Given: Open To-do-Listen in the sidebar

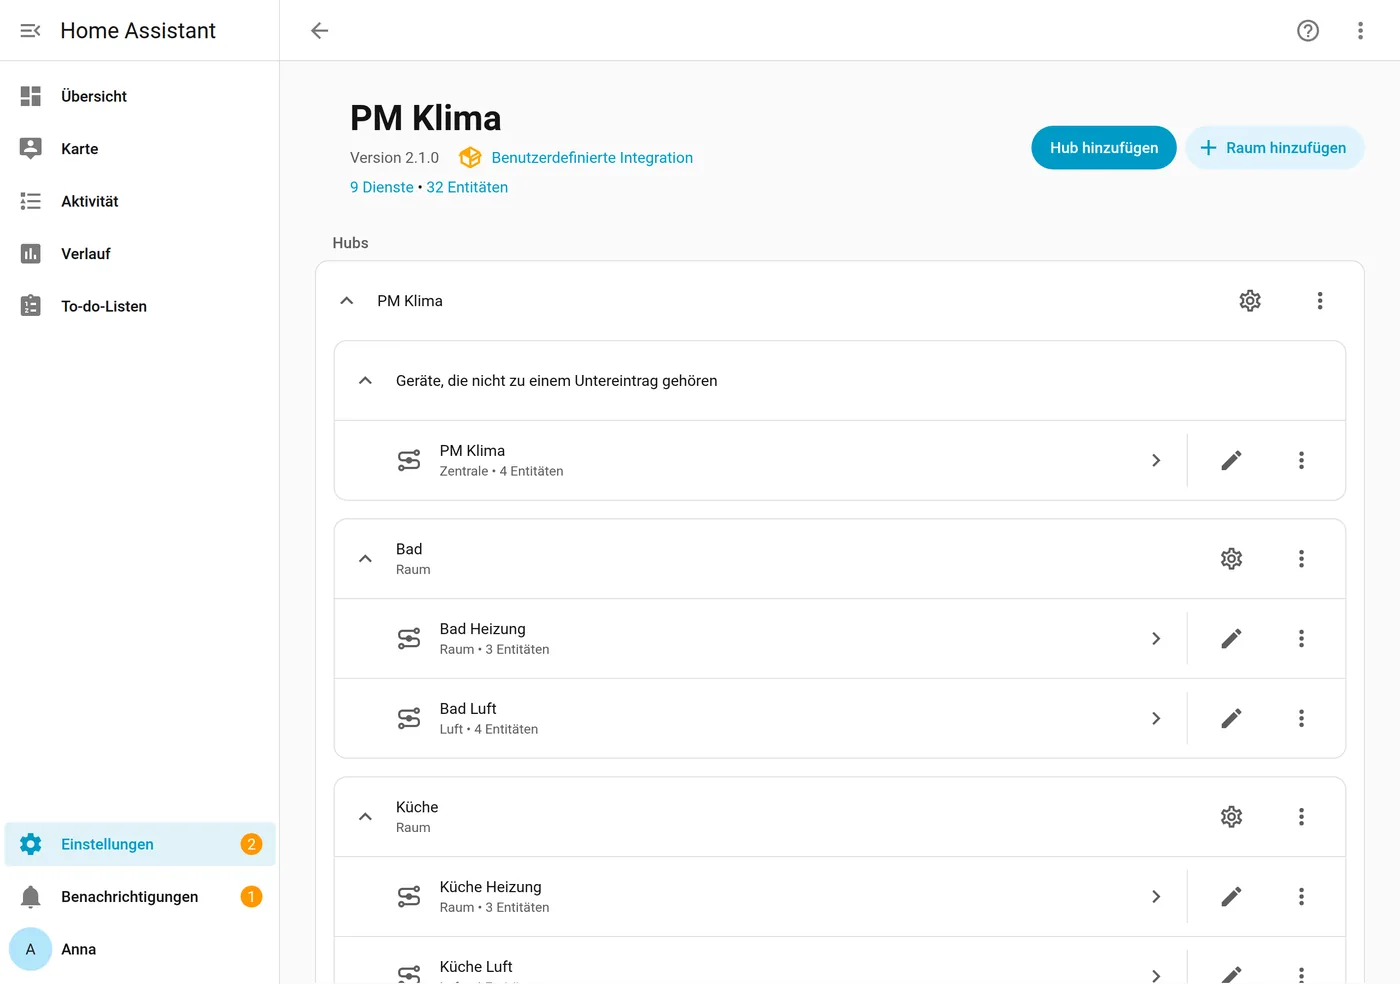Looking at the screenshot, I should [140, 306].
